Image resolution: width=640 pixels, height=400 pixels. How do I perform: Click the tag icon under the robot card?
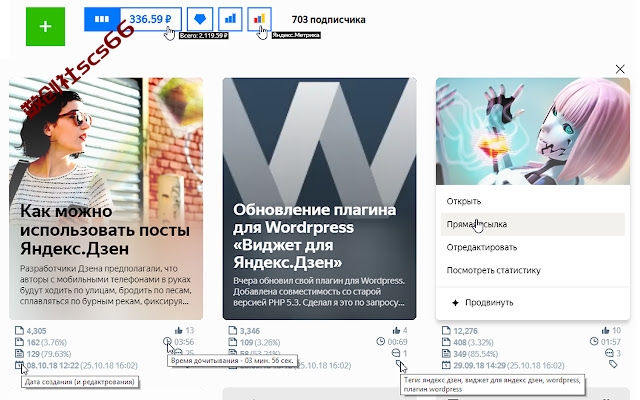pos(613,364)
